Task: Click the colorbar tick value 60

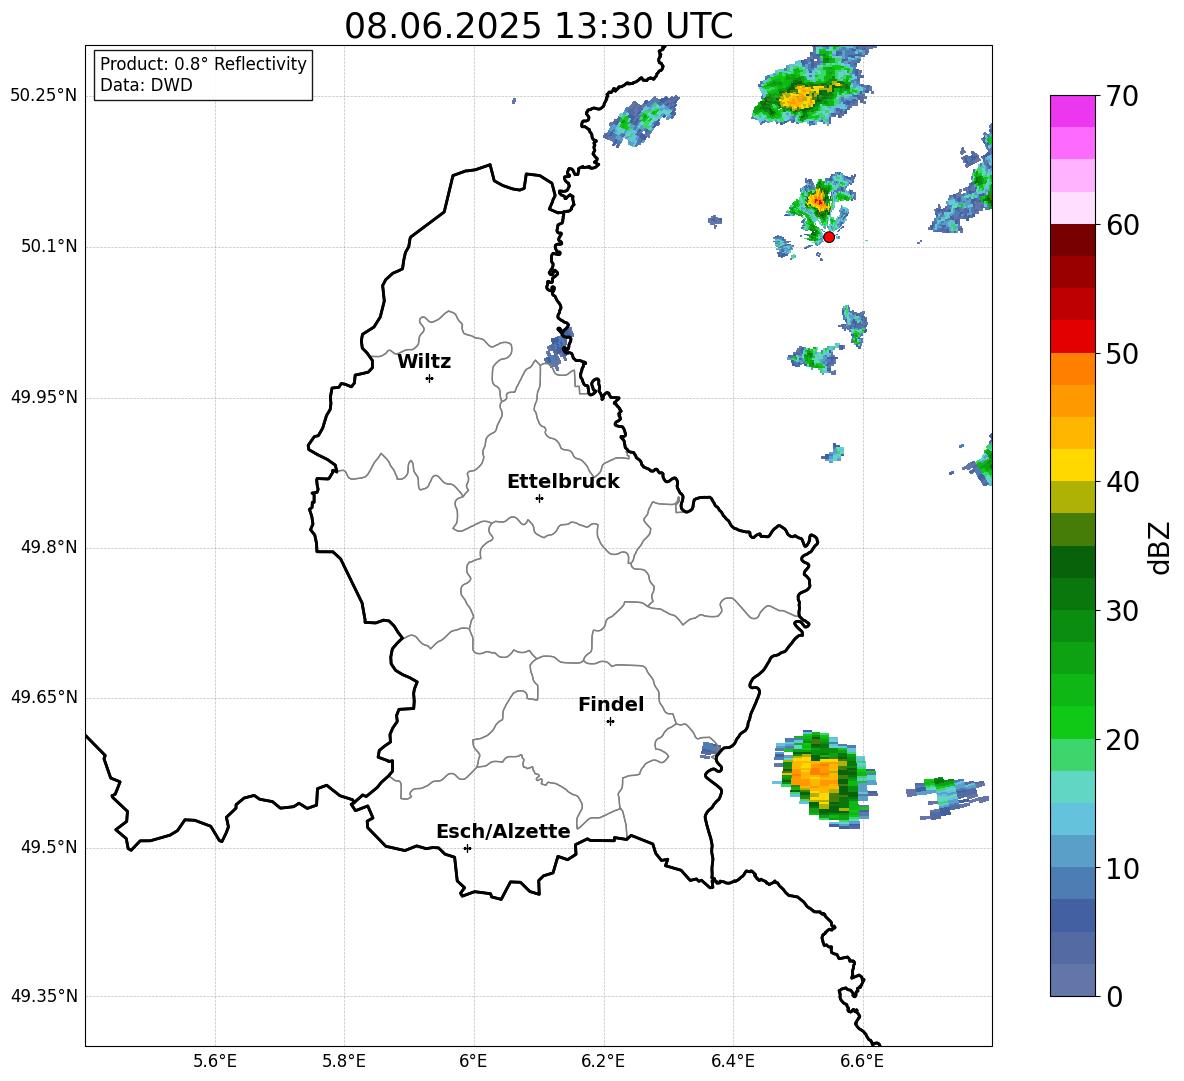Action: [x=1122, y=225]
